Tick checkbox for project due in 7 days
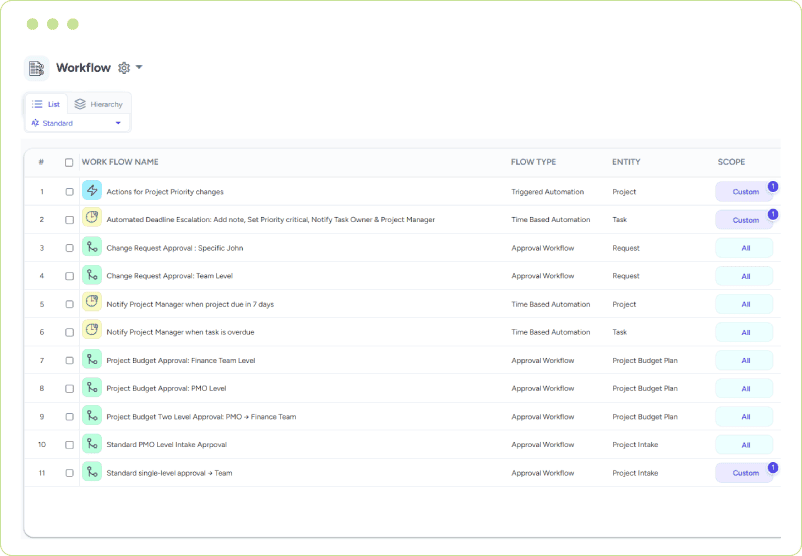Image resolution: width=802 pixels, height=556 pixels. pyautogui.click(x=70, y=304)
